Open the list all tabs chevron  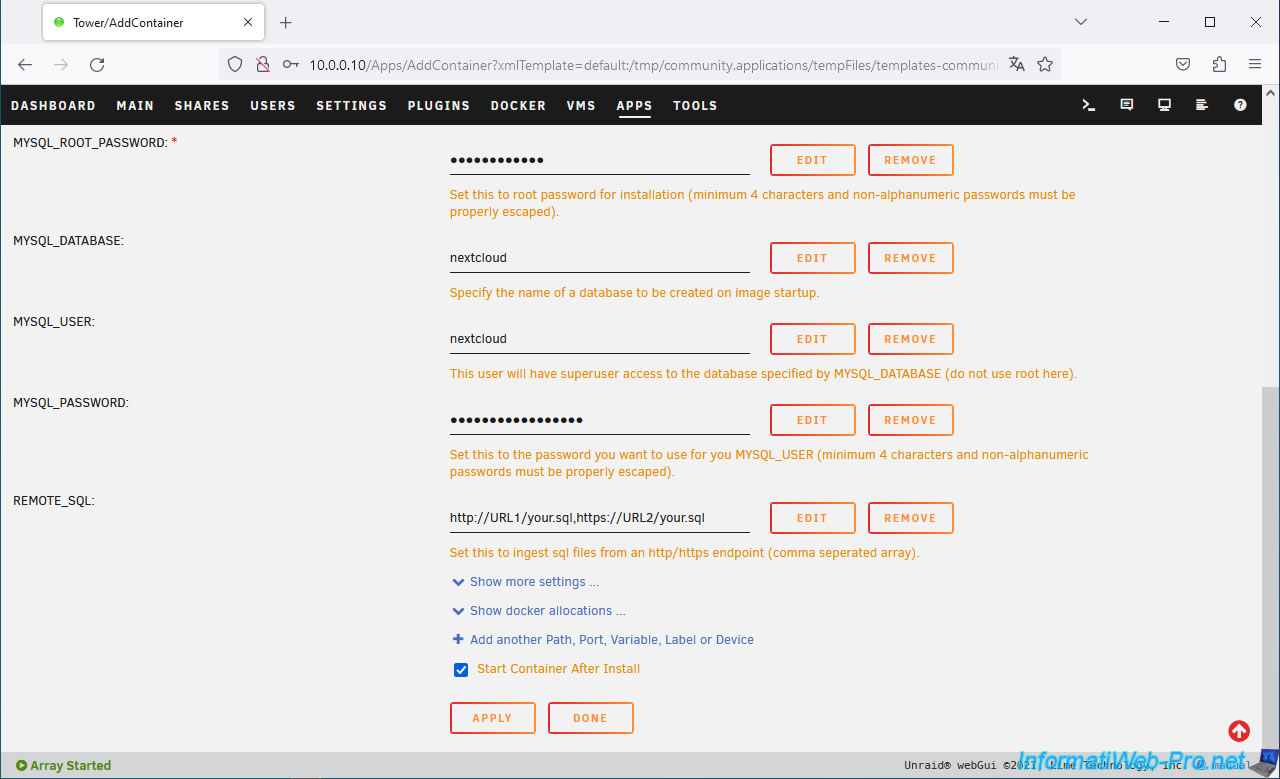coord(1081,22)
